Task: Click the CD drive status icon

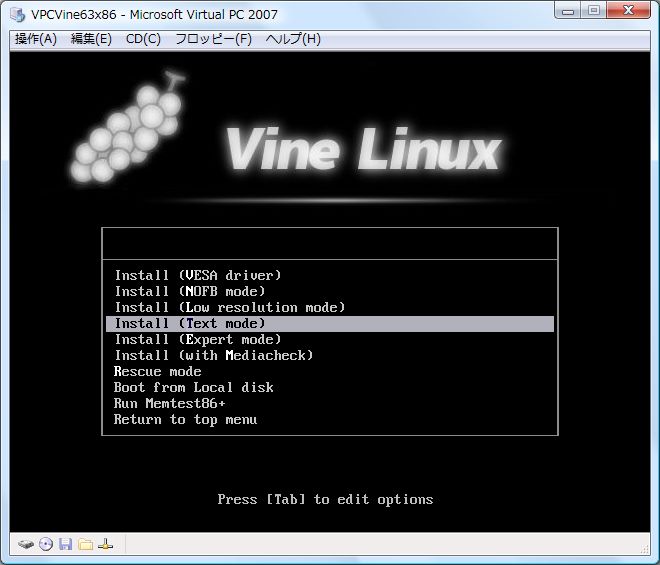Action: pyautogui.click(x=46, y=544)
